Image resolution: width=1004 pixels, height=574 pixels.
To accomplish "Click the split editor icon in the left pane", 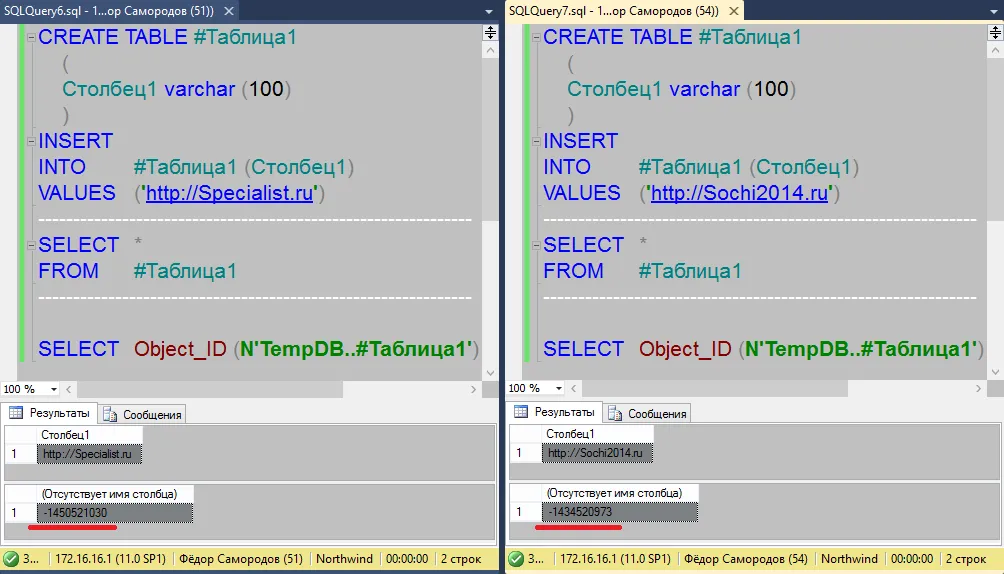I will click(x=490, y=33).
